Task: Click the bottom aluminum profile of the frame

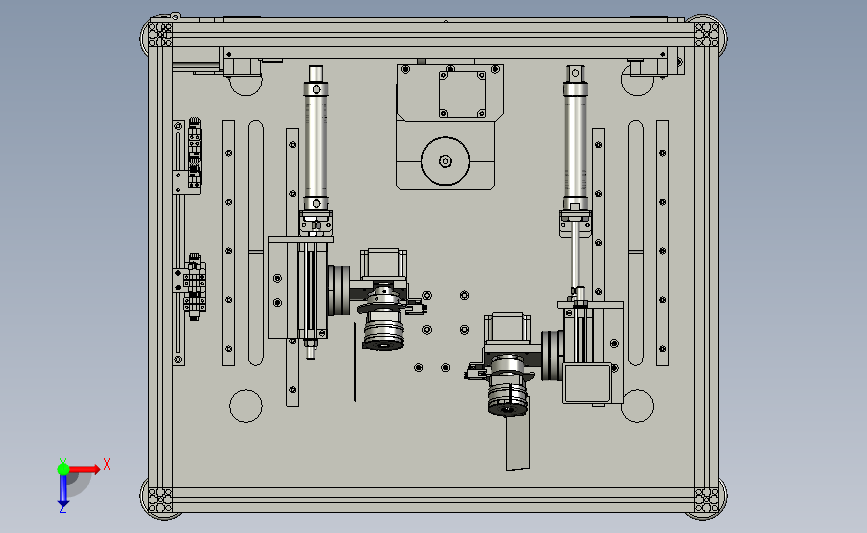Action: pos(434,500)
